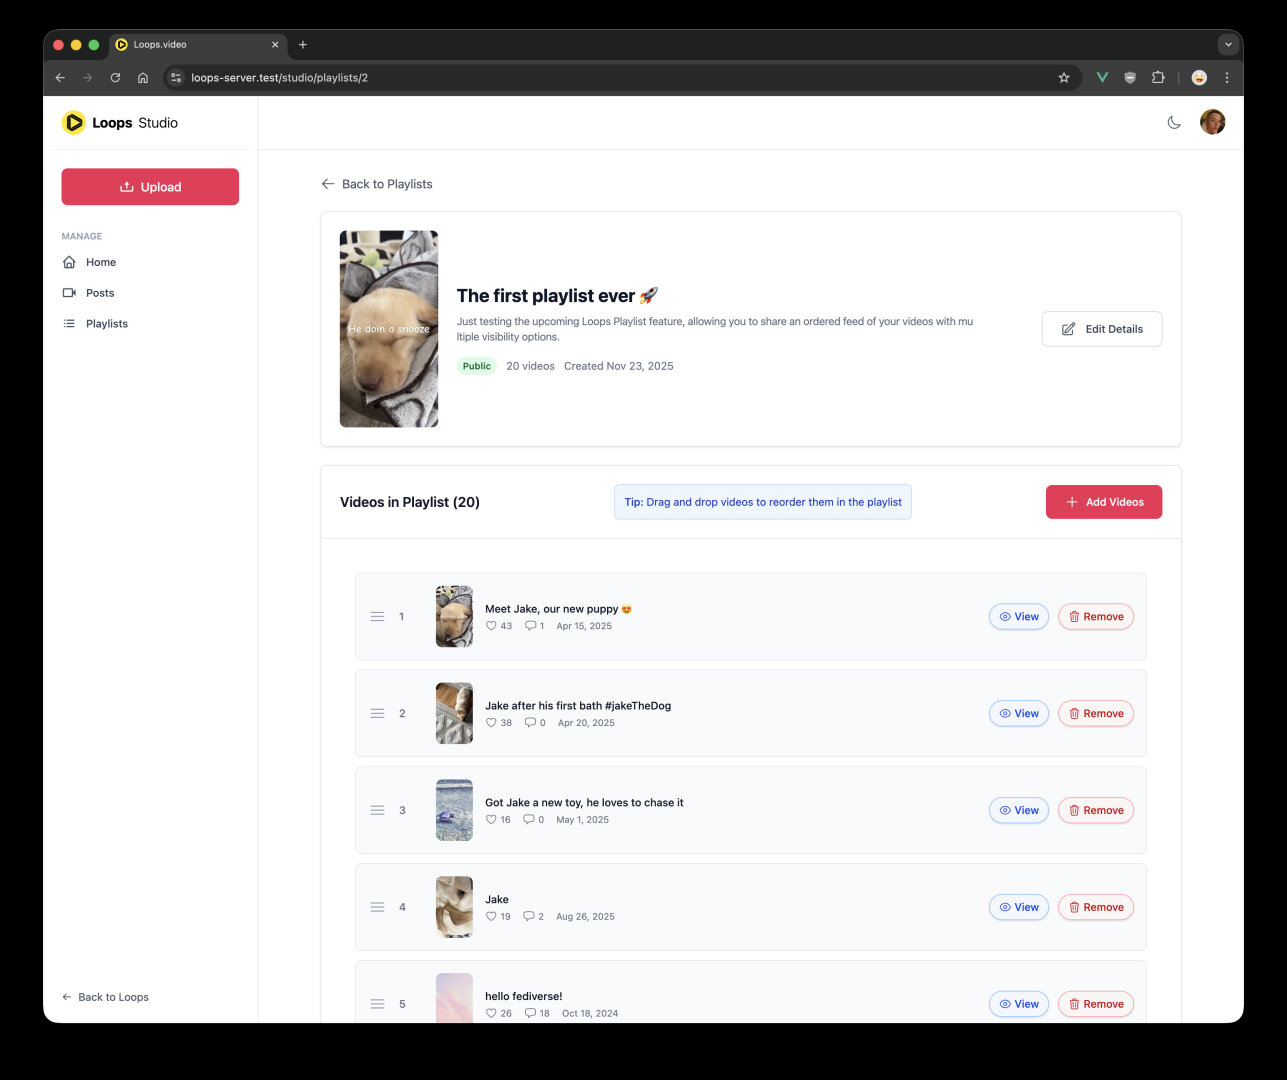
Task: Open Edit Details for the playlist
Action: point(1101,329)
